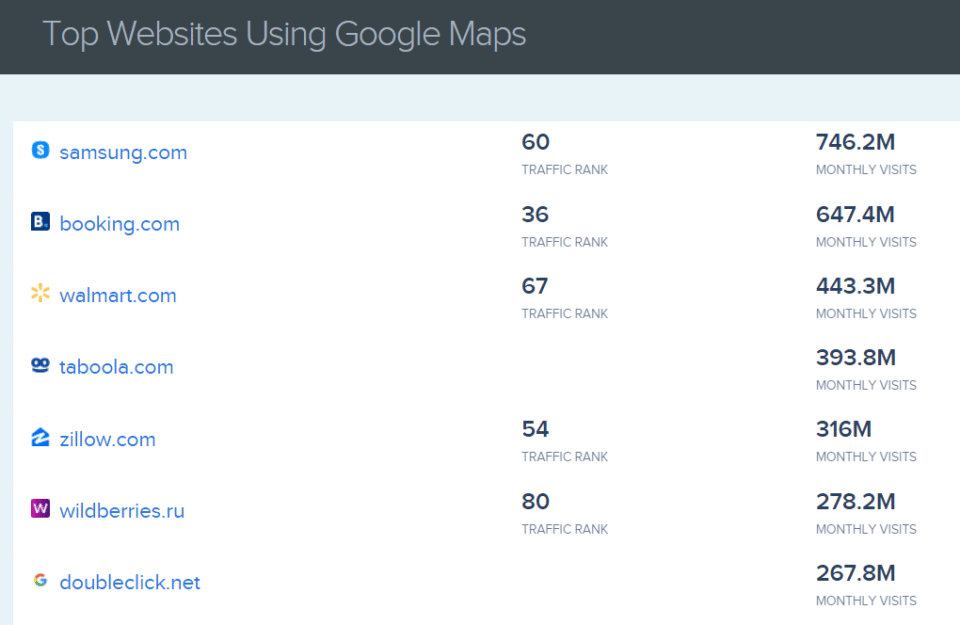Click MONTHLY VISITS label in doubleclick.net row

click(x=866, y=601)
